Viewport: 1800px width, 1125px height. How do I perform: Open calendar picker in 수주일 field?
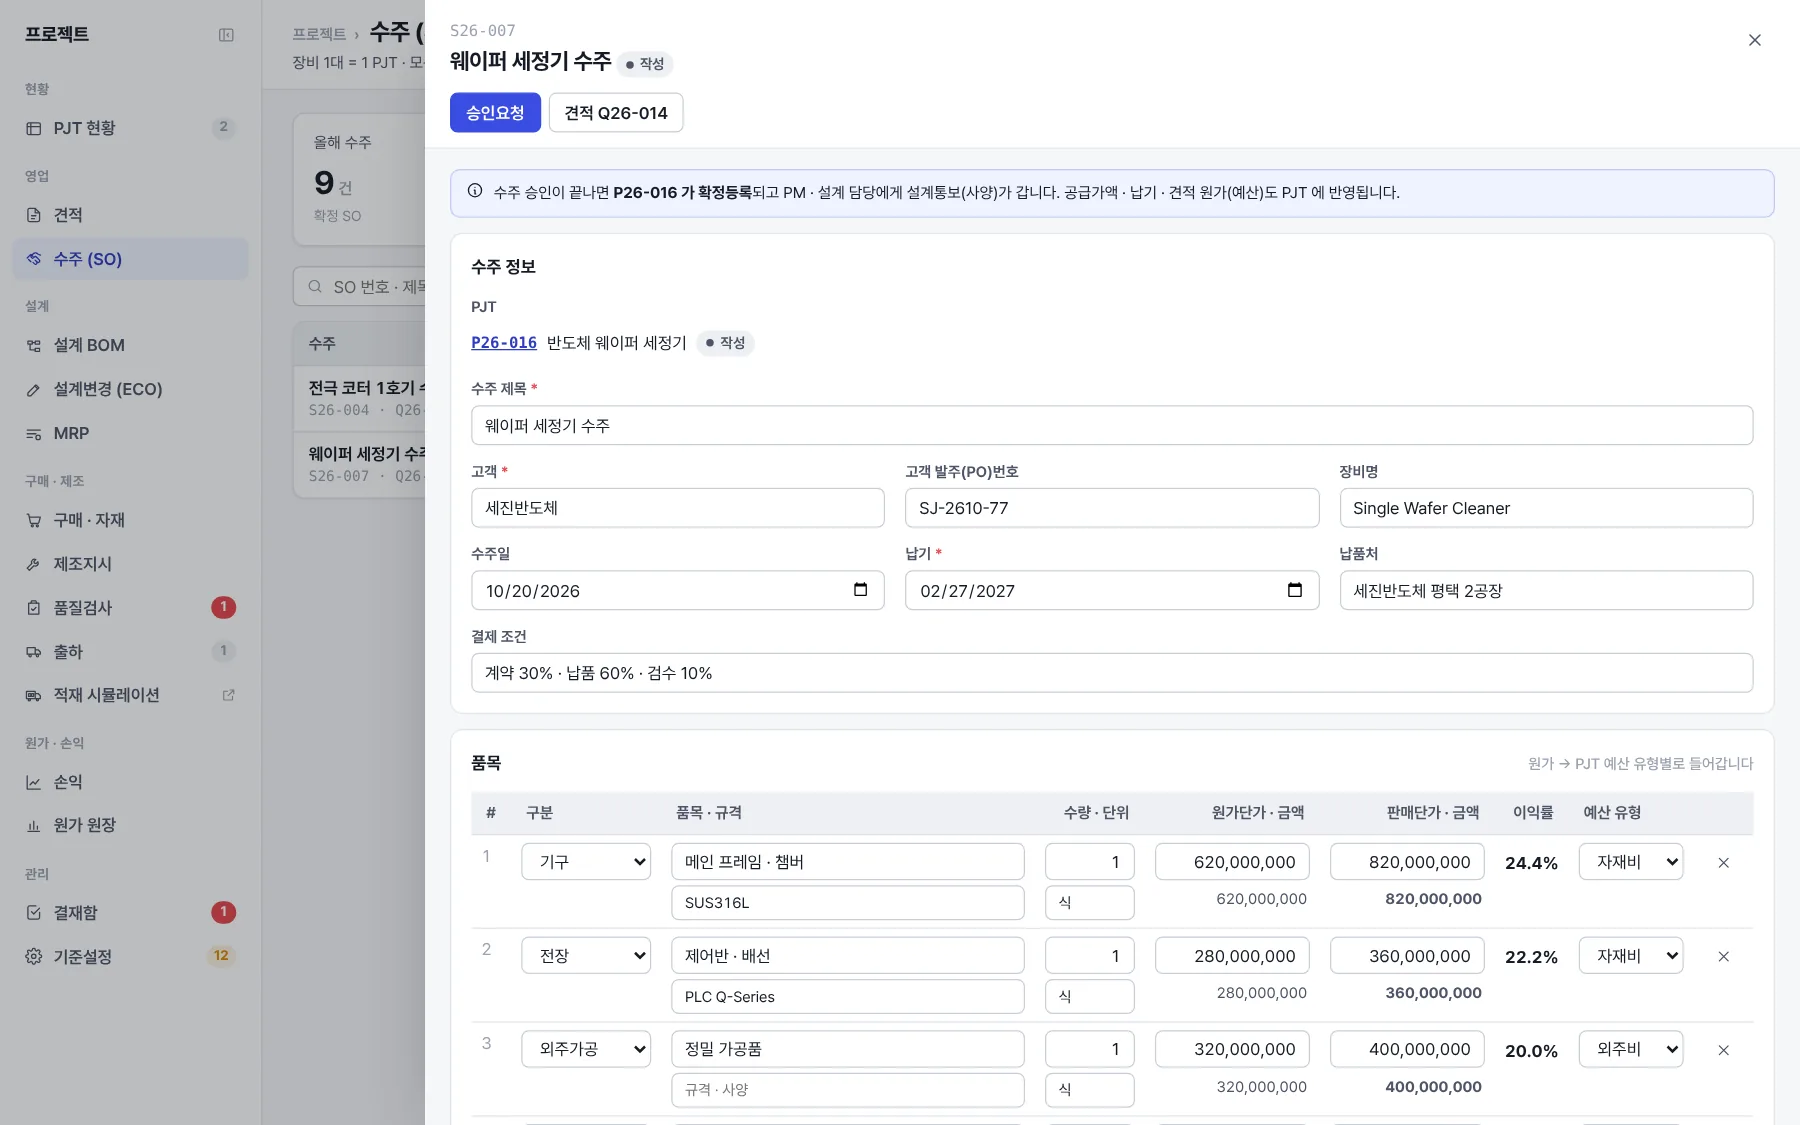(860, 590)
